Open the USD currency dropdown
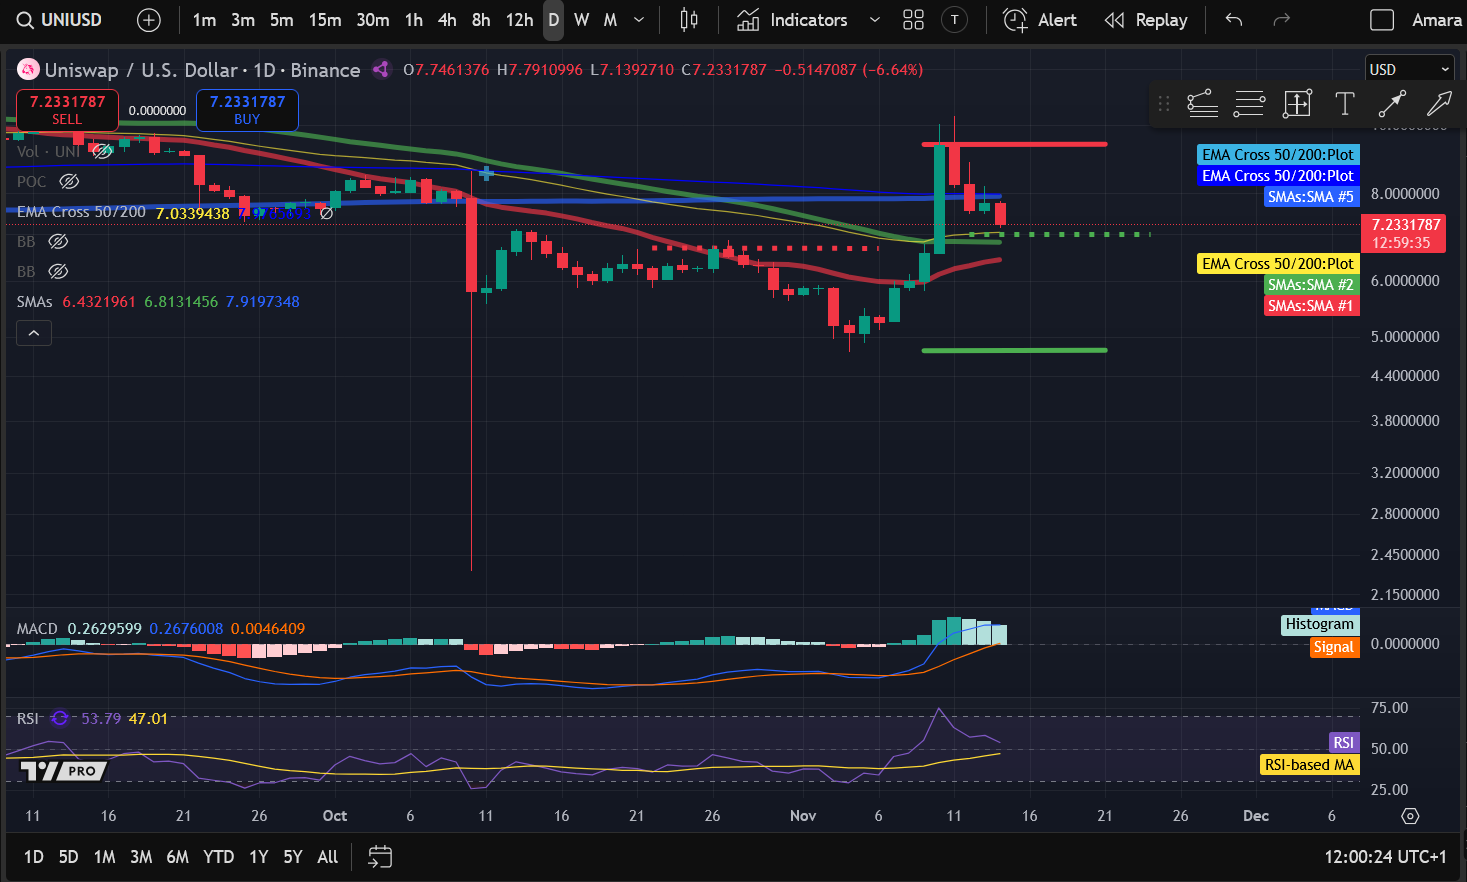 (x=1409, y=69)
